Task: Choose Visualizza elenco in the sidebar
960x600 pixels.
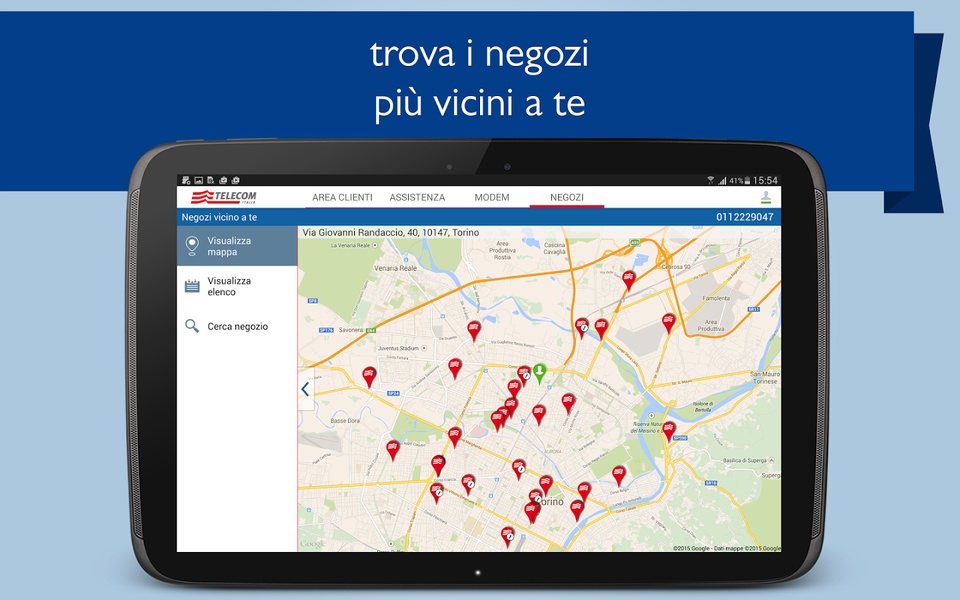Action: (237, 286)
